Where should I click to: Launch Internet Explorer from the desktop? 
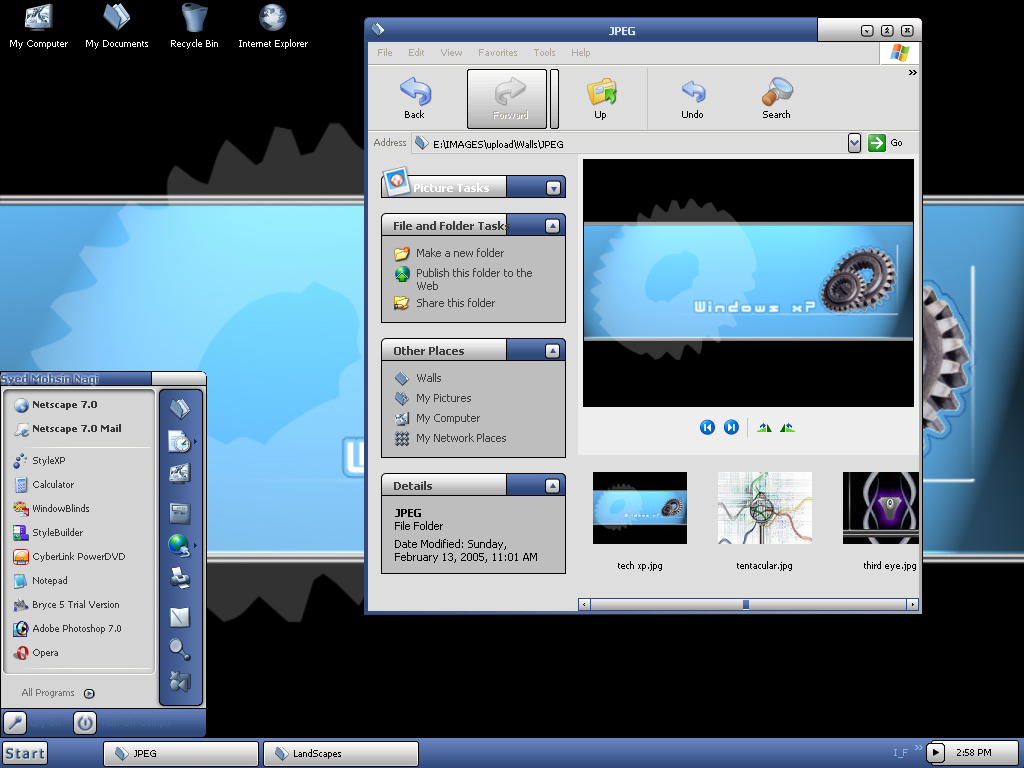(x=273, y=26)
